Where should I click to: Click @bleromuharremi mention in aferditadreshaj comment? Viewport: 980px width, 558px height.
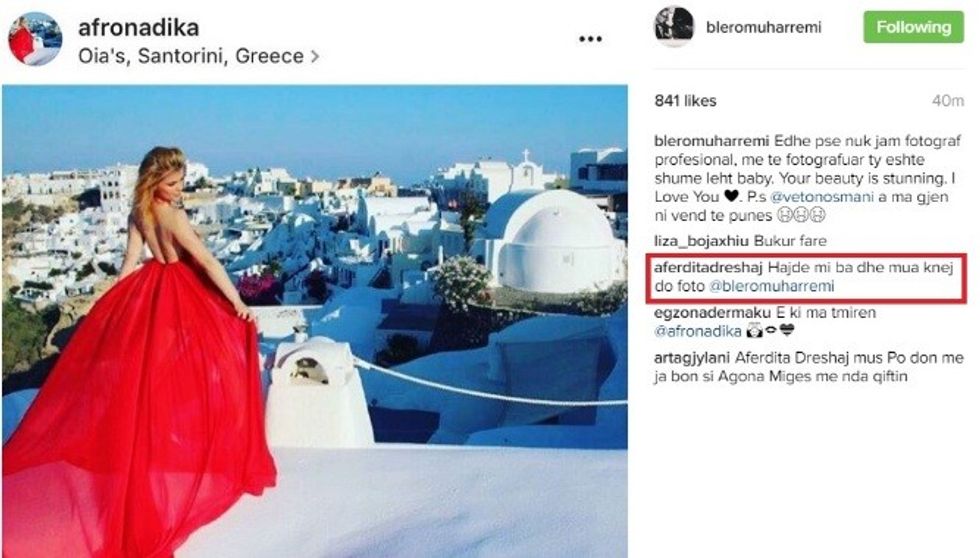pos(771,286)
